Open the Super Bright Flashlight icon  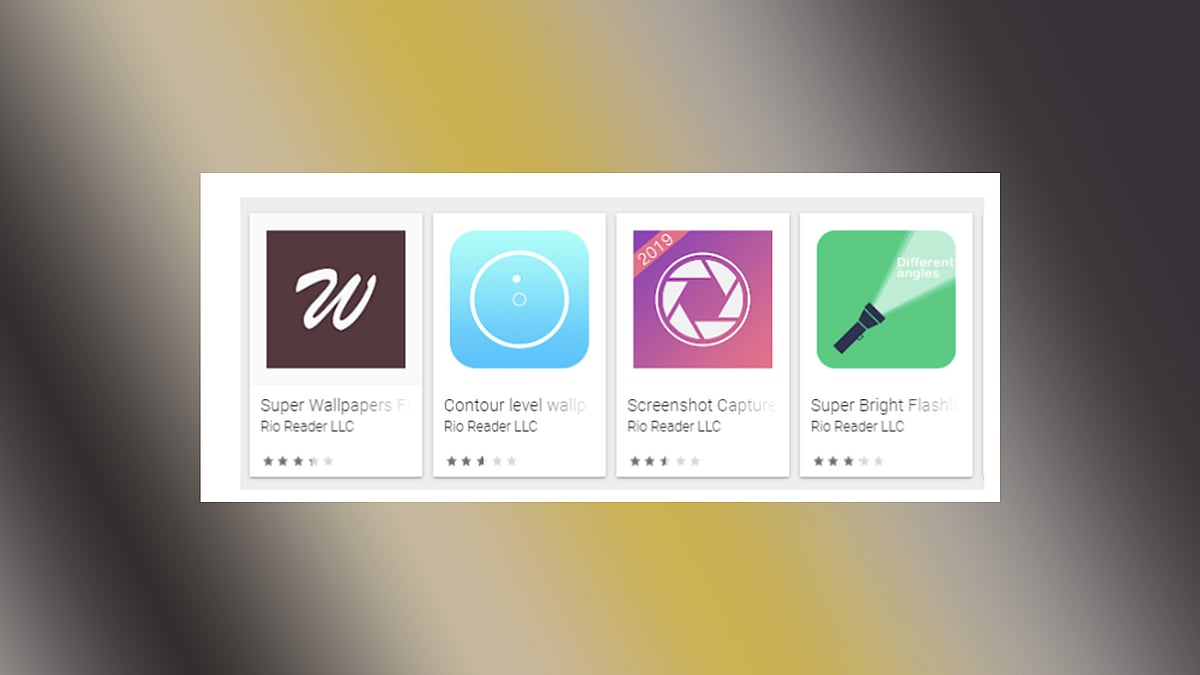point(886,299)
